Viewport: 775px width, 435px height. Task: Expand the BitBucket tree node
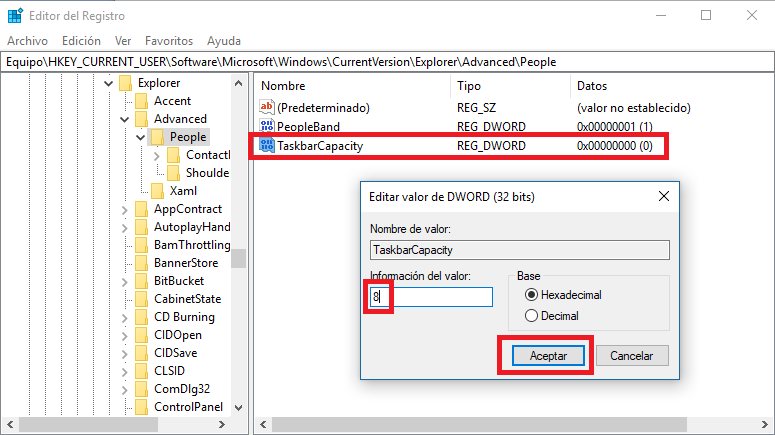125,281
